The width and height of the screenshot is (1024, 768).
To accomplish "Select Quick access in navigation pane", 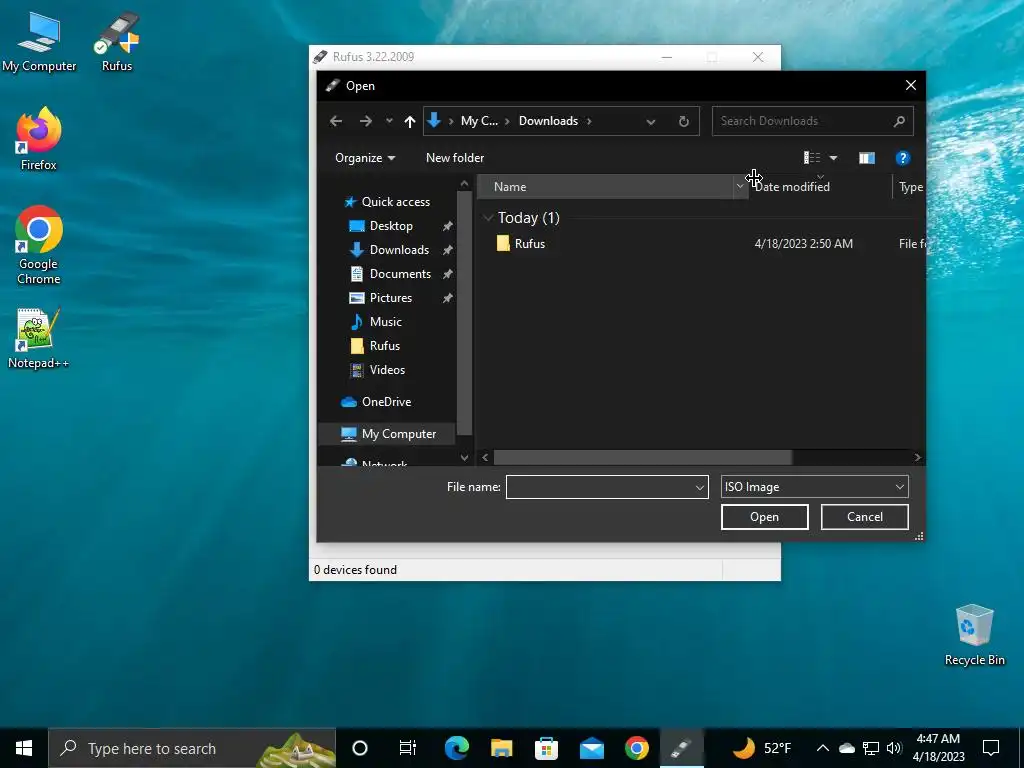I will (395, 202).
